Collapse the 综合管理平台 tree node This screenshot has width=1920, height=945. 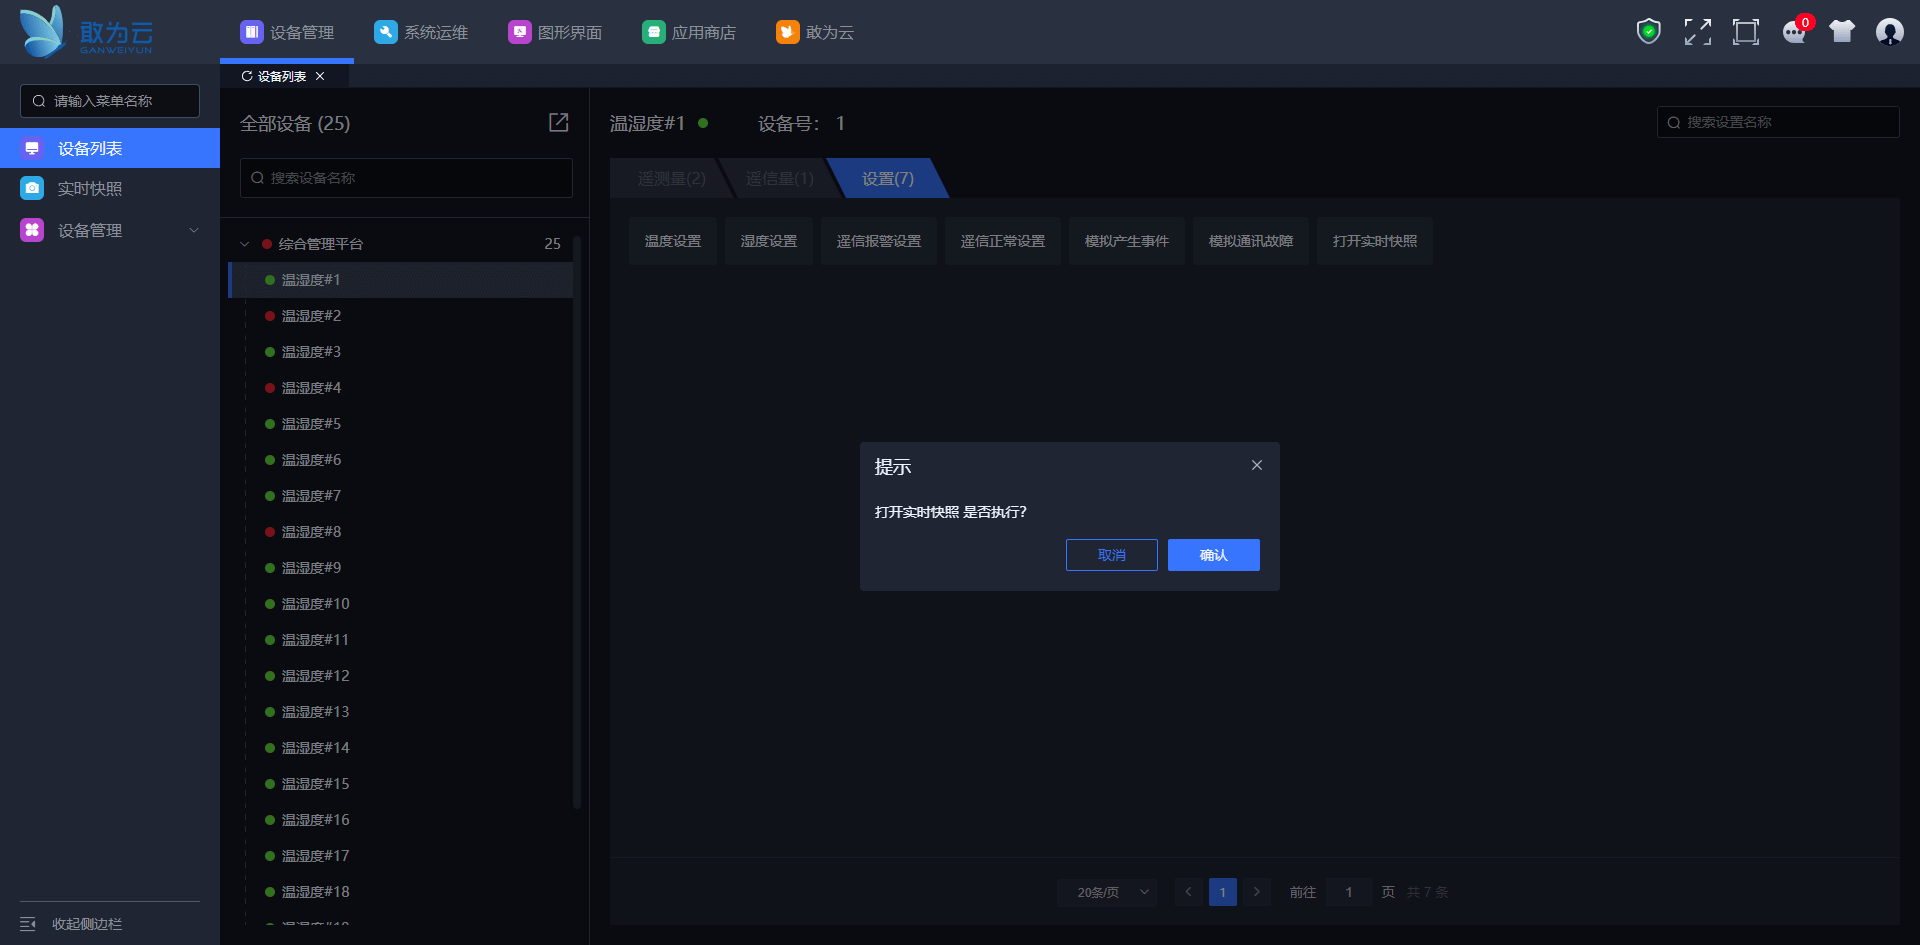point(245,244)
